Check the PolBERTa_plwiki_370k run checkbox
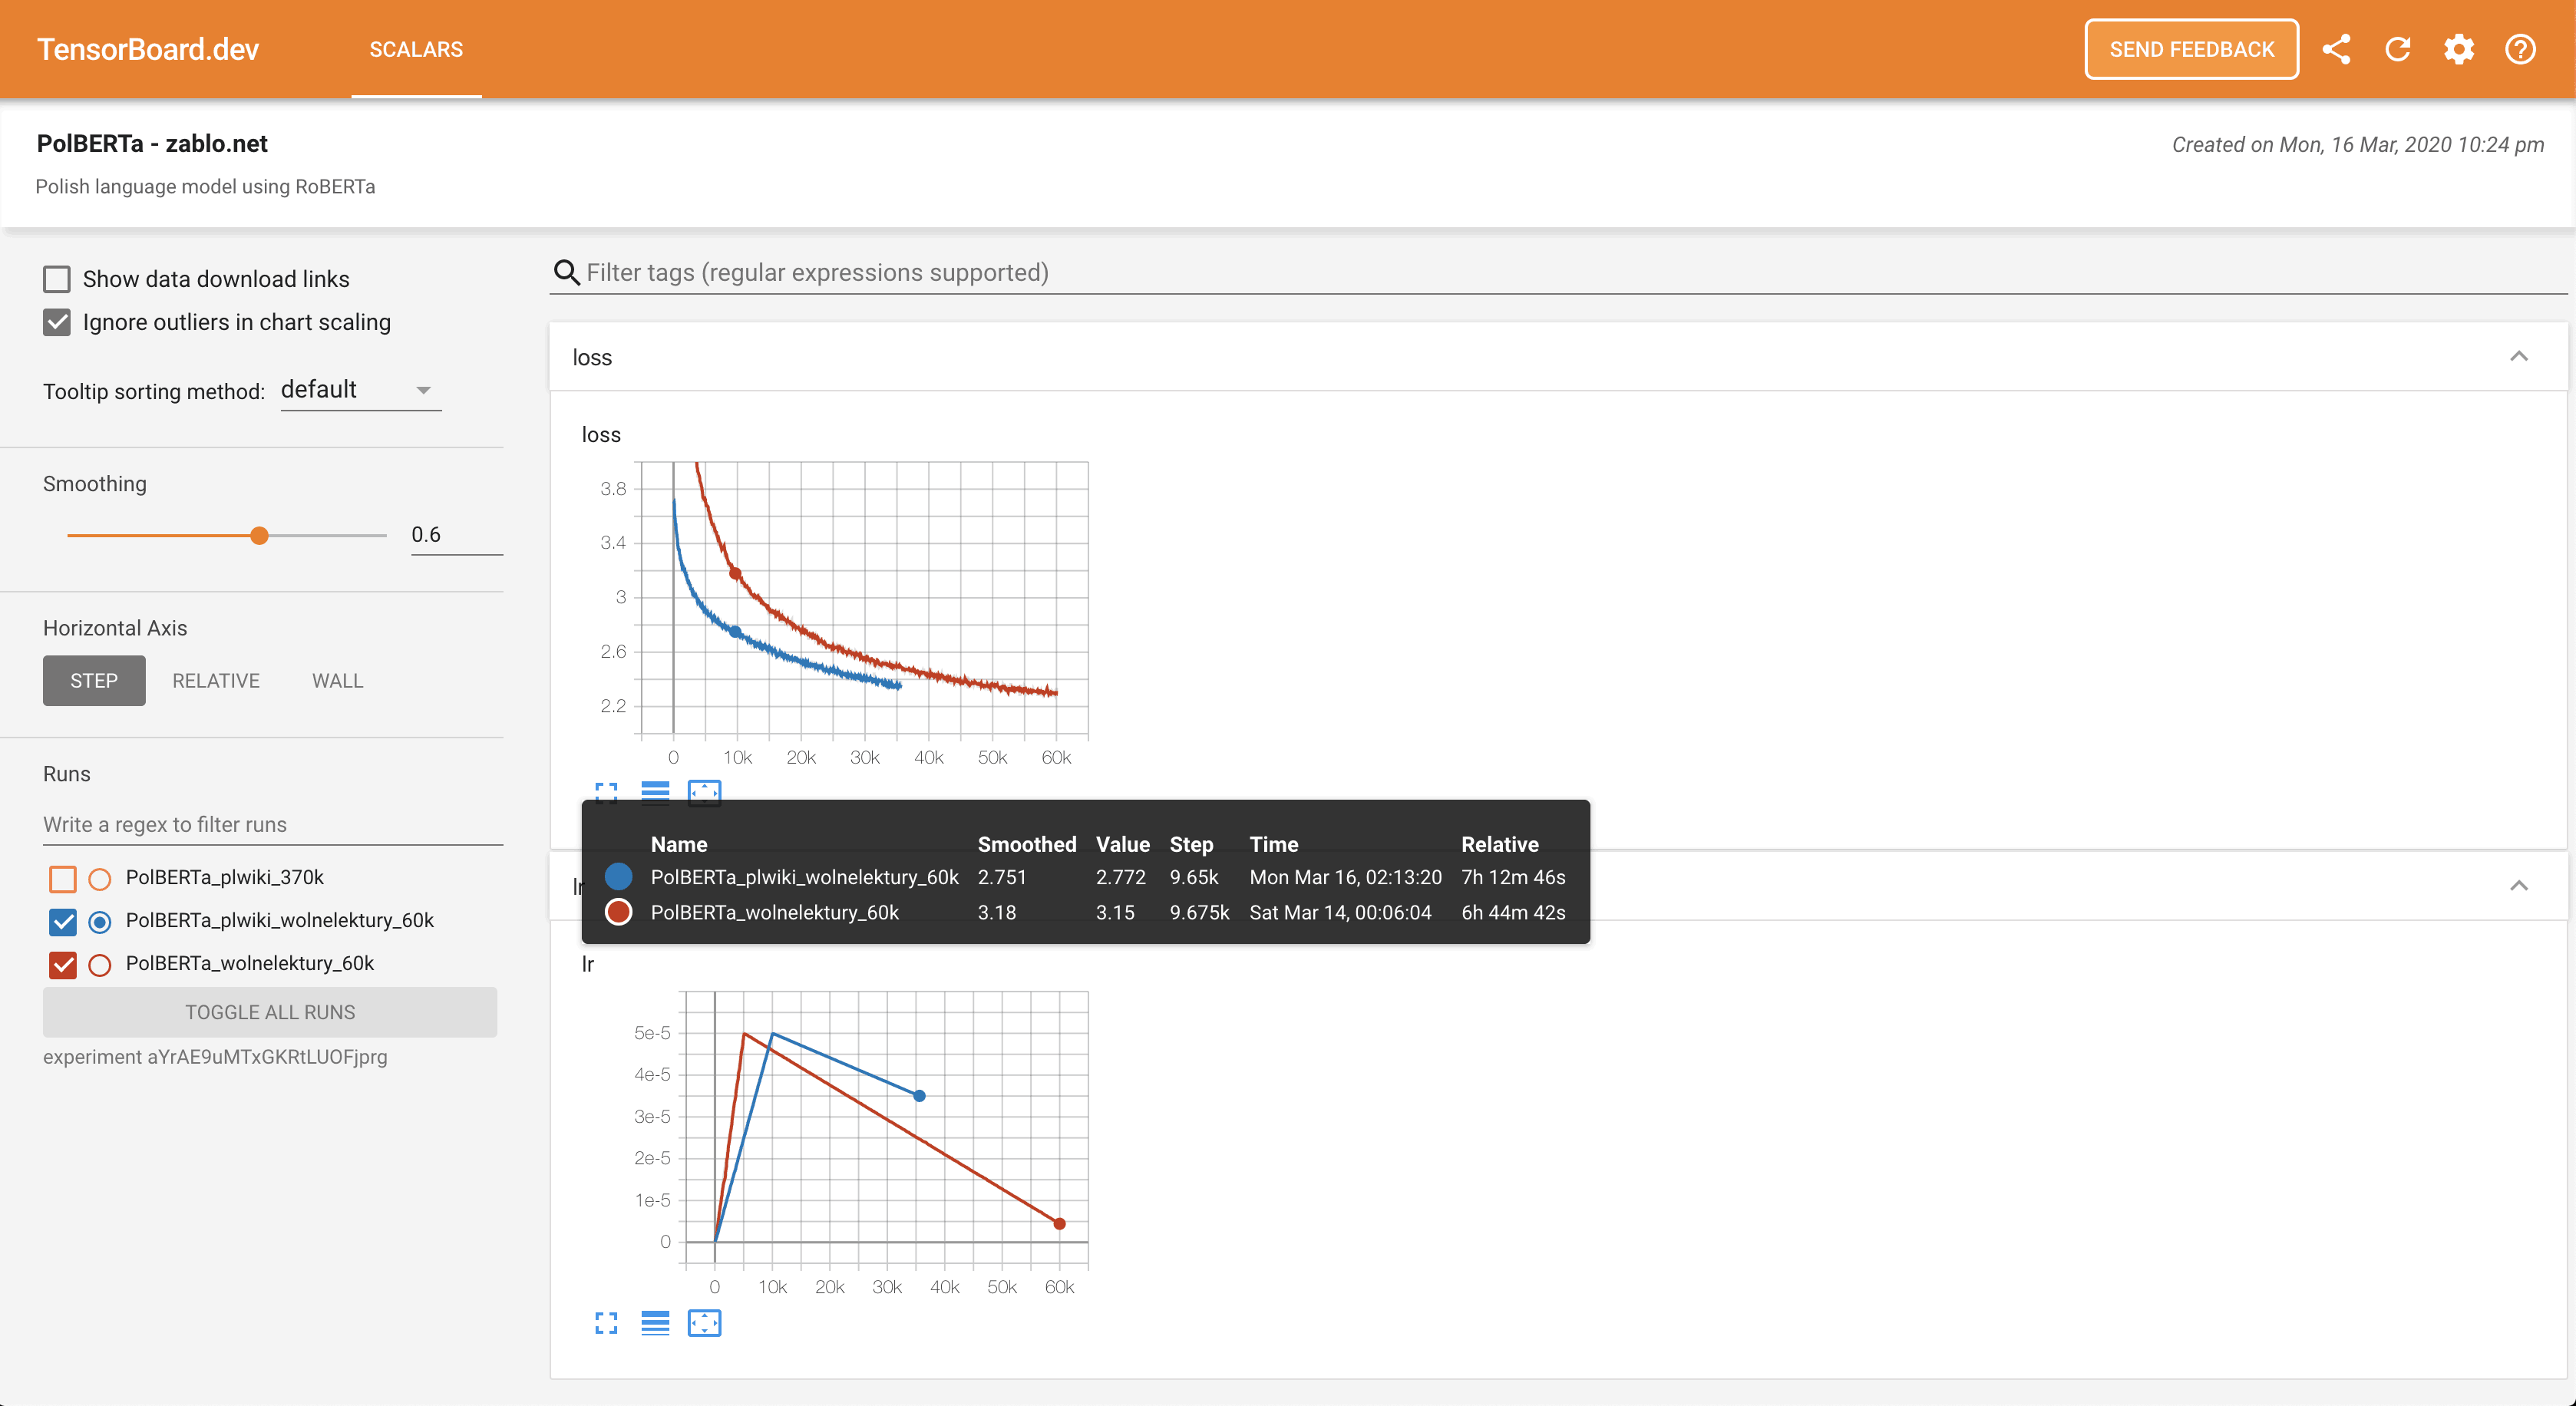Screen dimensions: 2576x1406 (63, 879)
